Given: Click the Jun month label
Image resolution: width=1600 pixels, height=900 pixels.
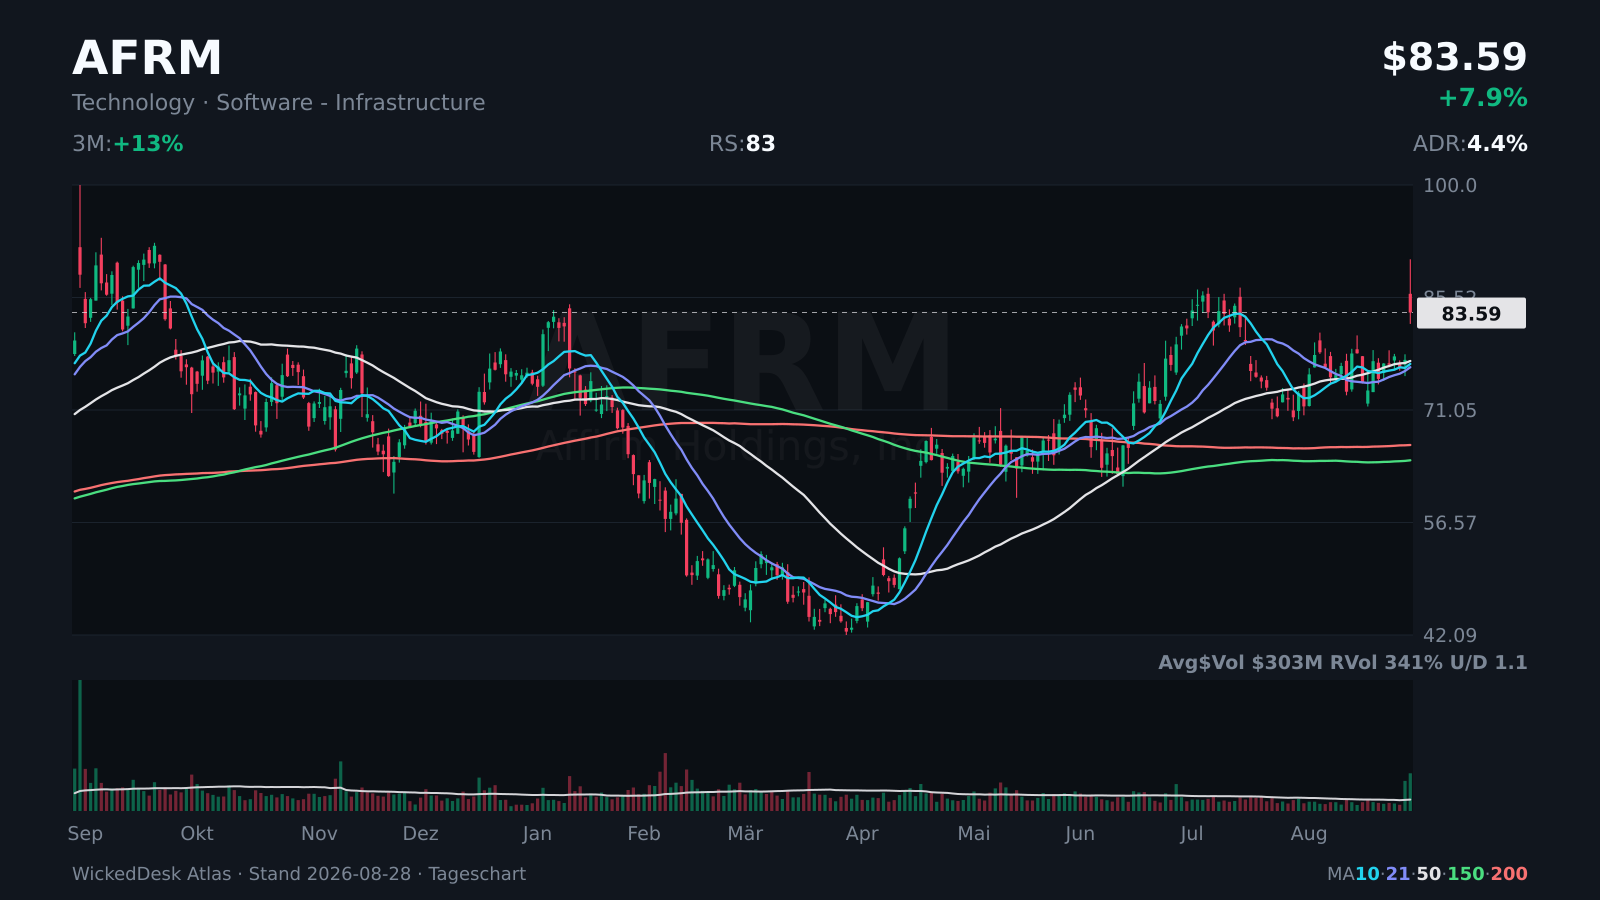Looking at the screenshot, I should [x=1080, y=834].
